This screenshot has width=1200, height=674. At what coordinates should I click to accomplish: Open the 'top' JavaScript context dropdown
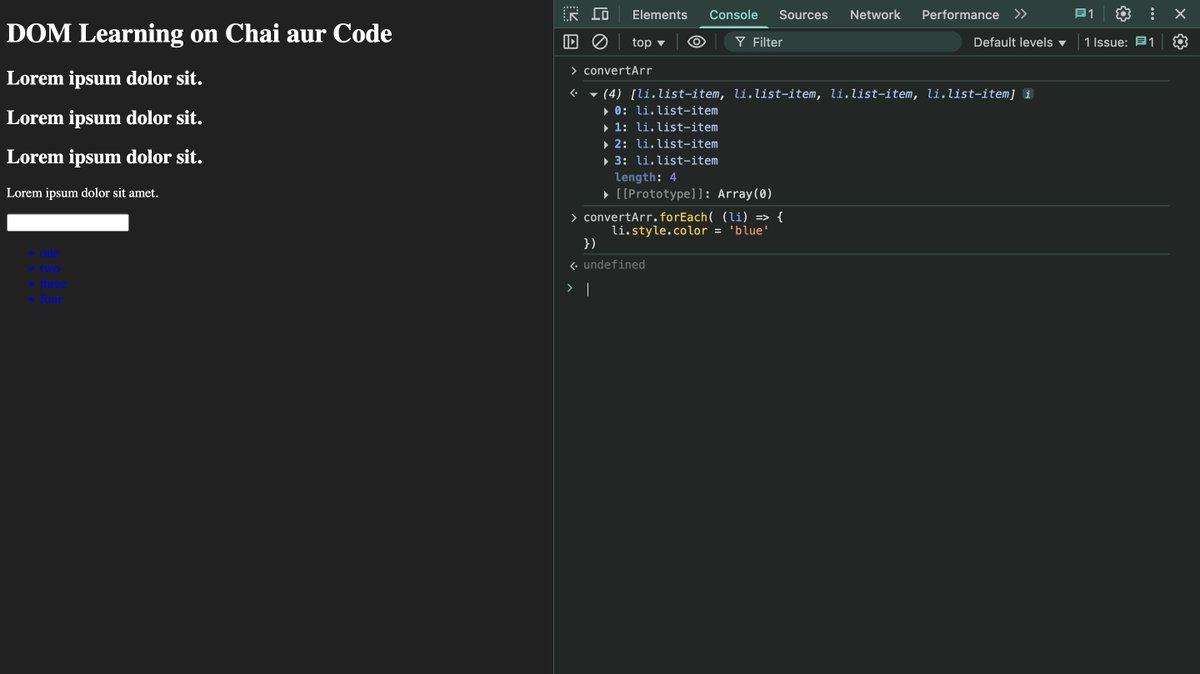pos(648,42)
